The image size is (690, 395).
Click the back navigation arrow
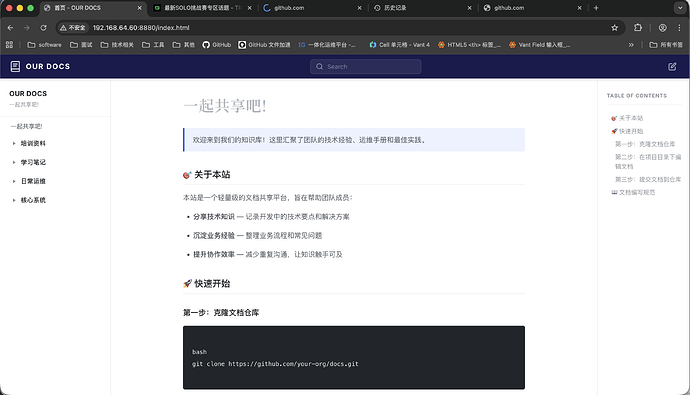pos(10,28)
